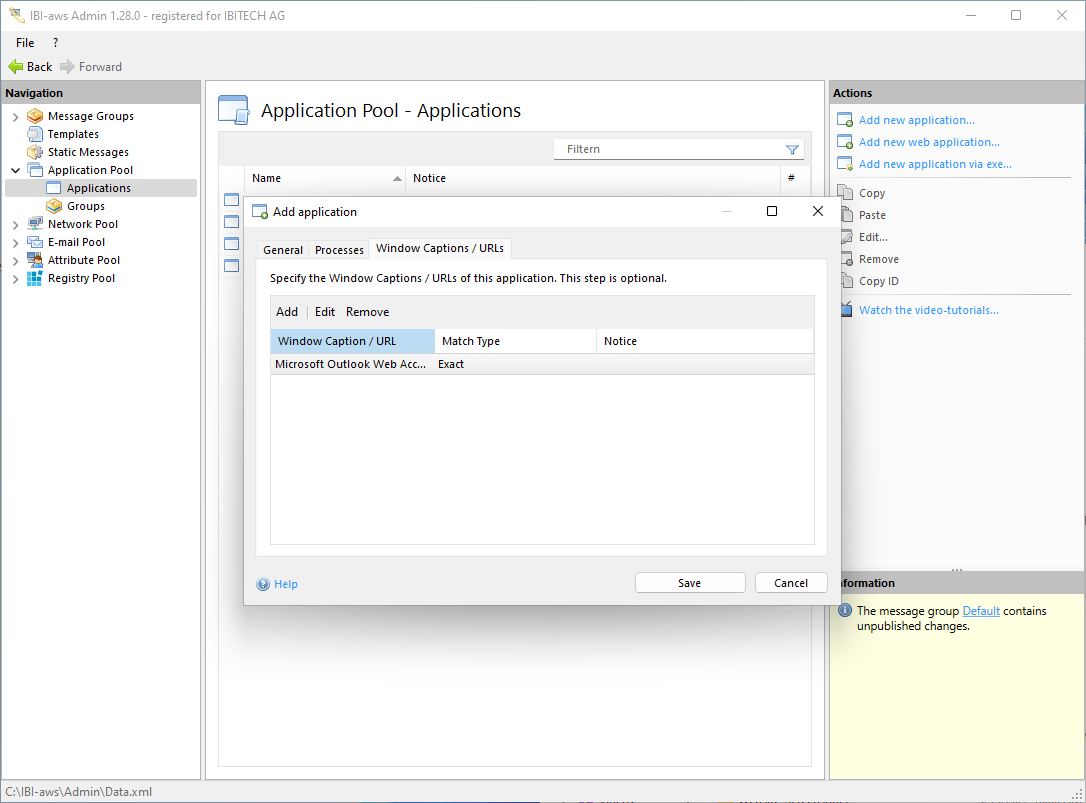Click the Filtern search input field
This screenshot has width=1086, height=803.
click(x=670, y=149)
